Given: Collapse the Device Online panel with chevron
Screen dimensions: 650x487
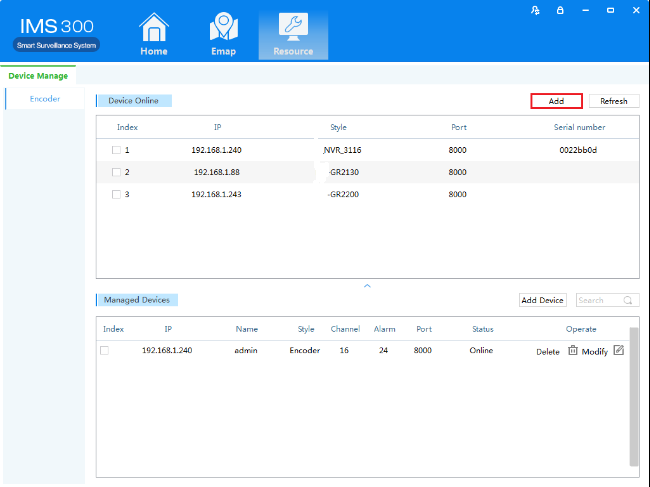Looking at the screenshot, I should coord(367,286).
